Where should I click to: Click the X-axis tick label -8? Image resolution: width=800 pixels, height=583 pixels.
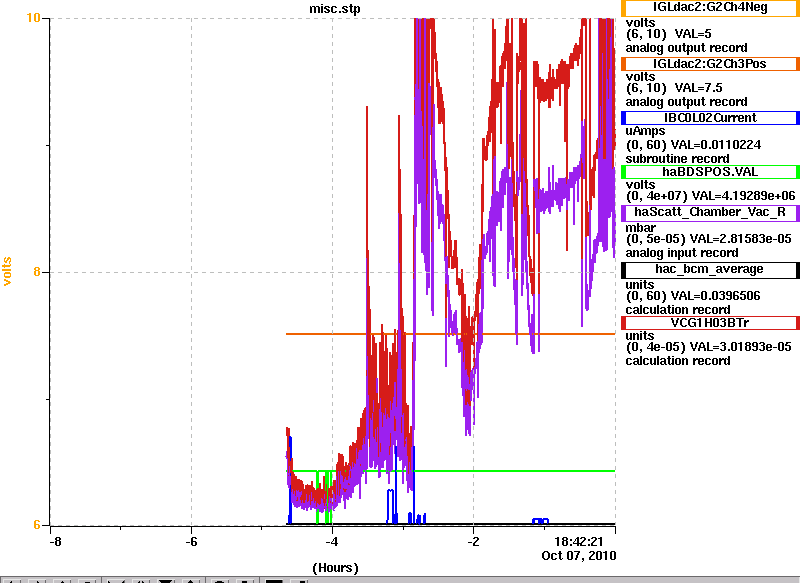click(x=55, y=542)
